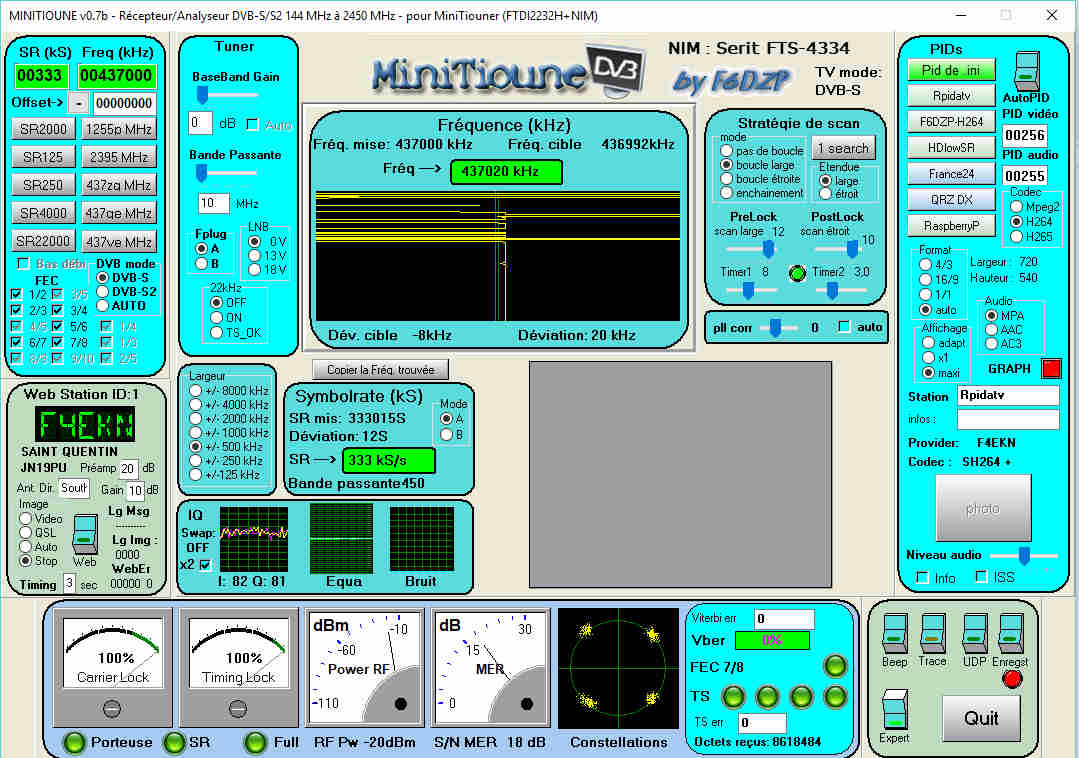The height and width of the screenshot is (758, 1079).
Task: Click the SR2000 preset button
Action: click(x=43, y=129)
